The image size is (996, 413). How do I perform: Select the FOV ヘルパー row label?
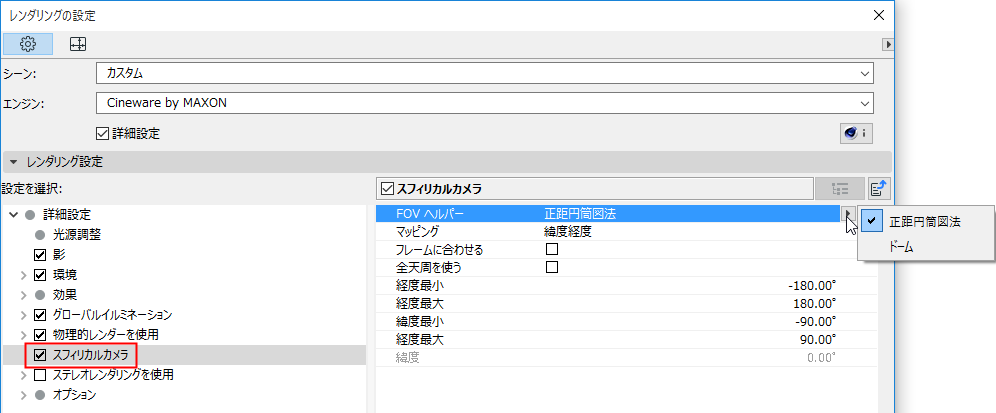click(x=430, y=214)
